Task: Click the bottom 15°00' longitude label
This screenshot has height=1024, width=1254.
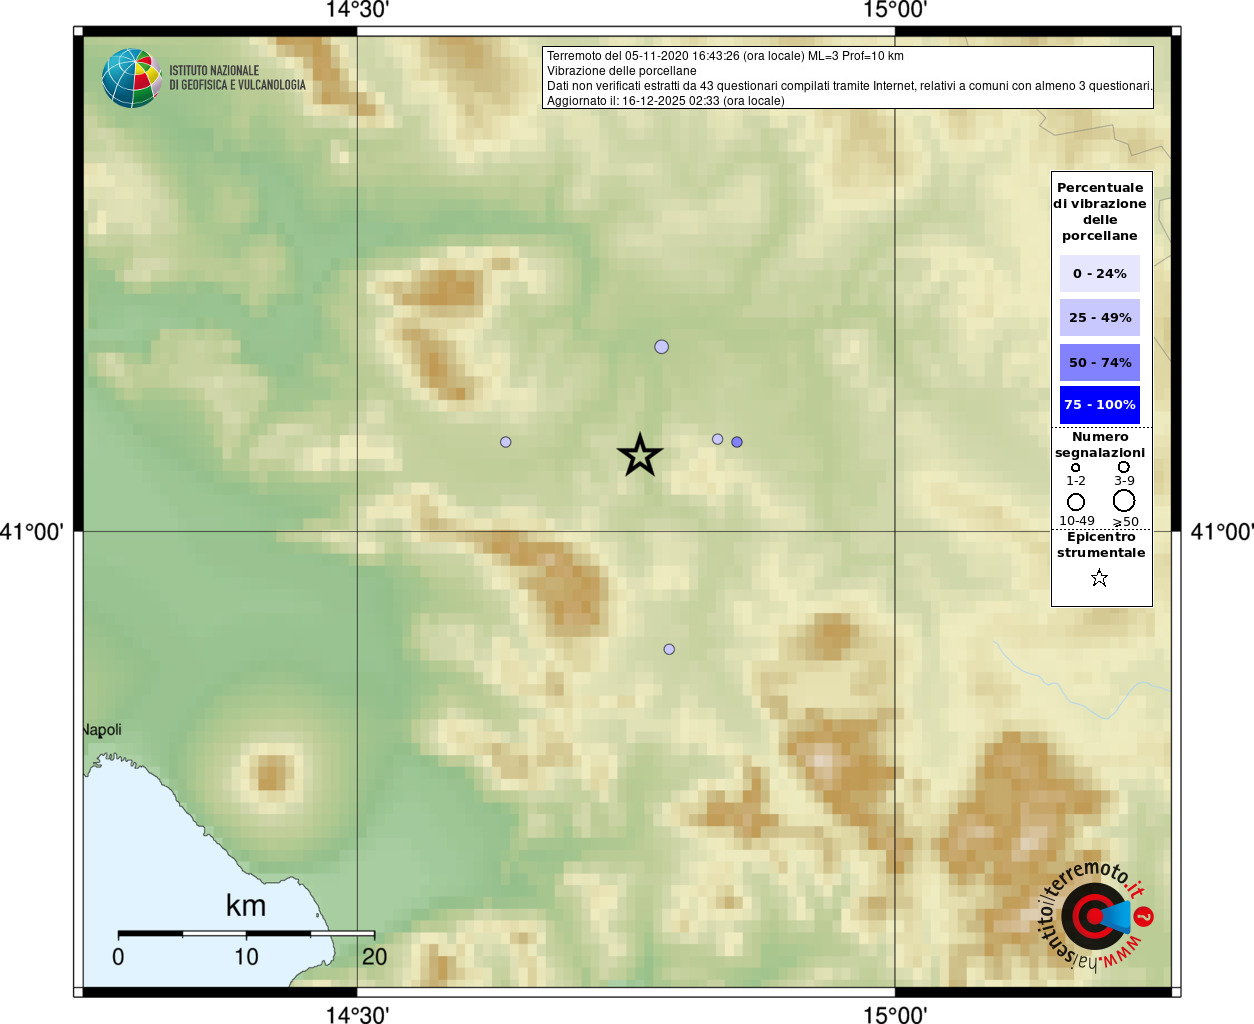Action: coord(895,1015)
